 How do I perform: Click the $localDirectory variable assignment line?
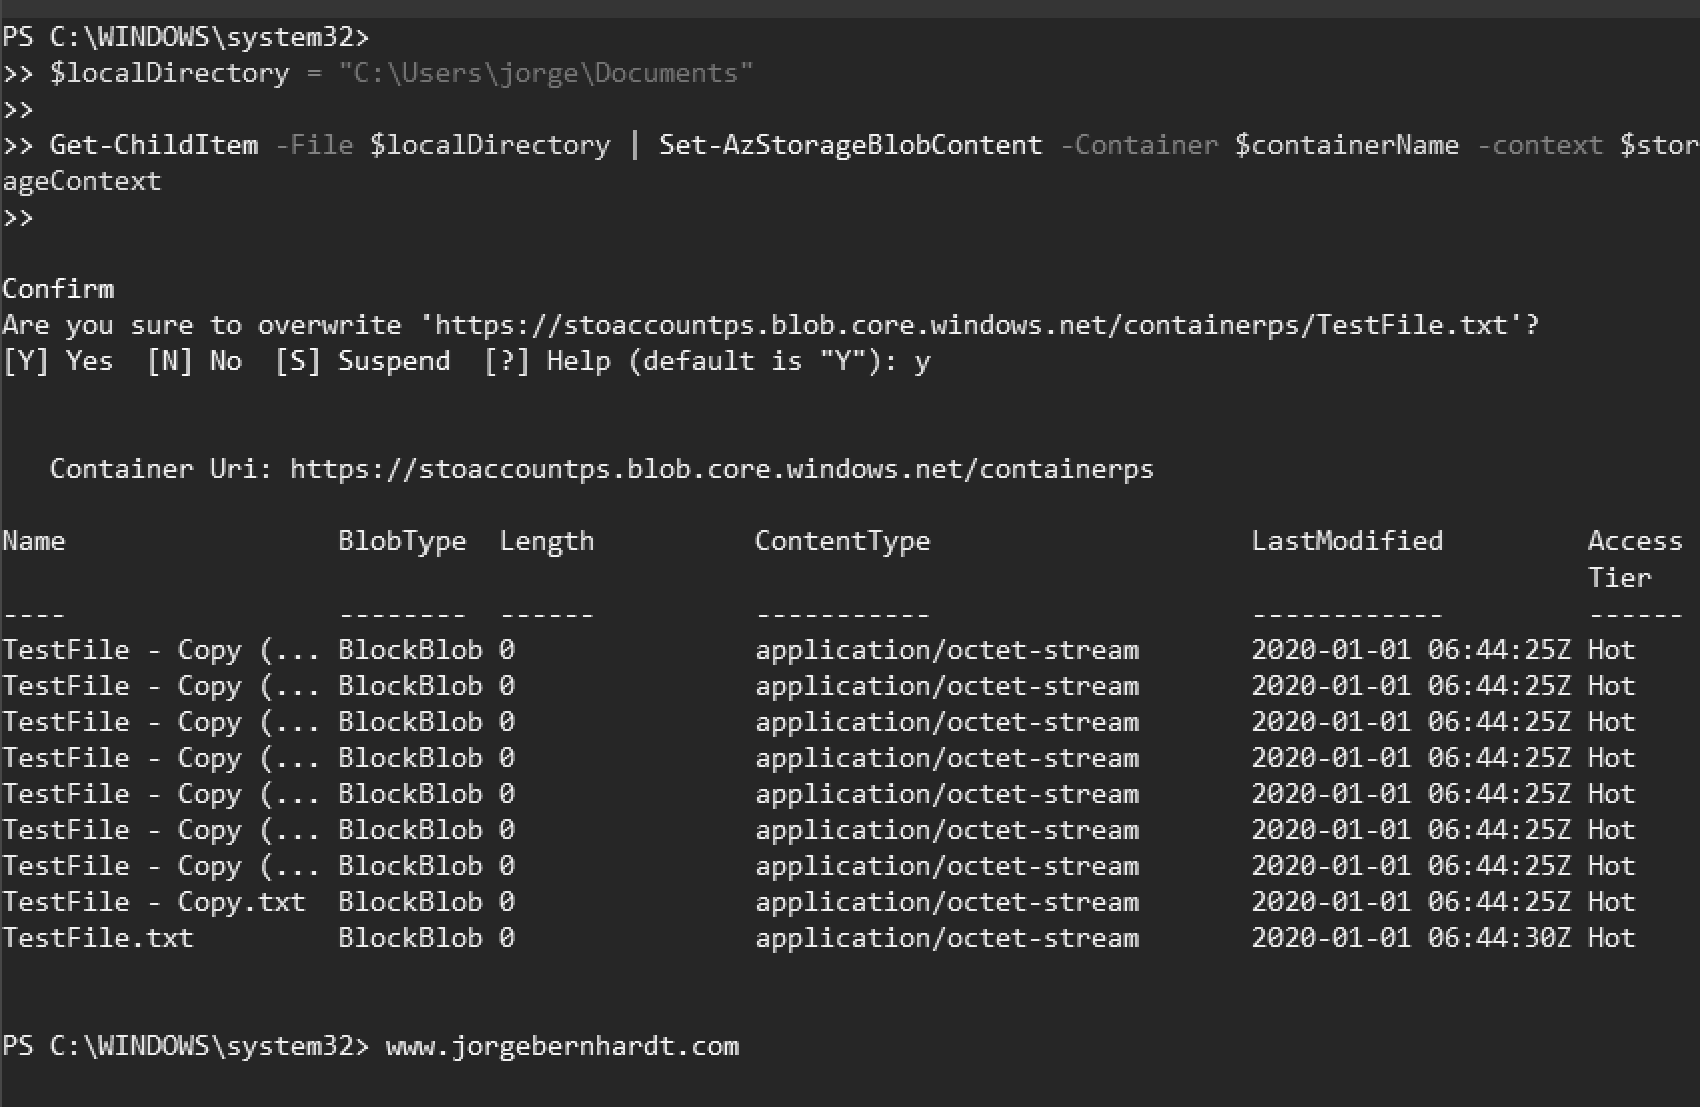point(378,74)
